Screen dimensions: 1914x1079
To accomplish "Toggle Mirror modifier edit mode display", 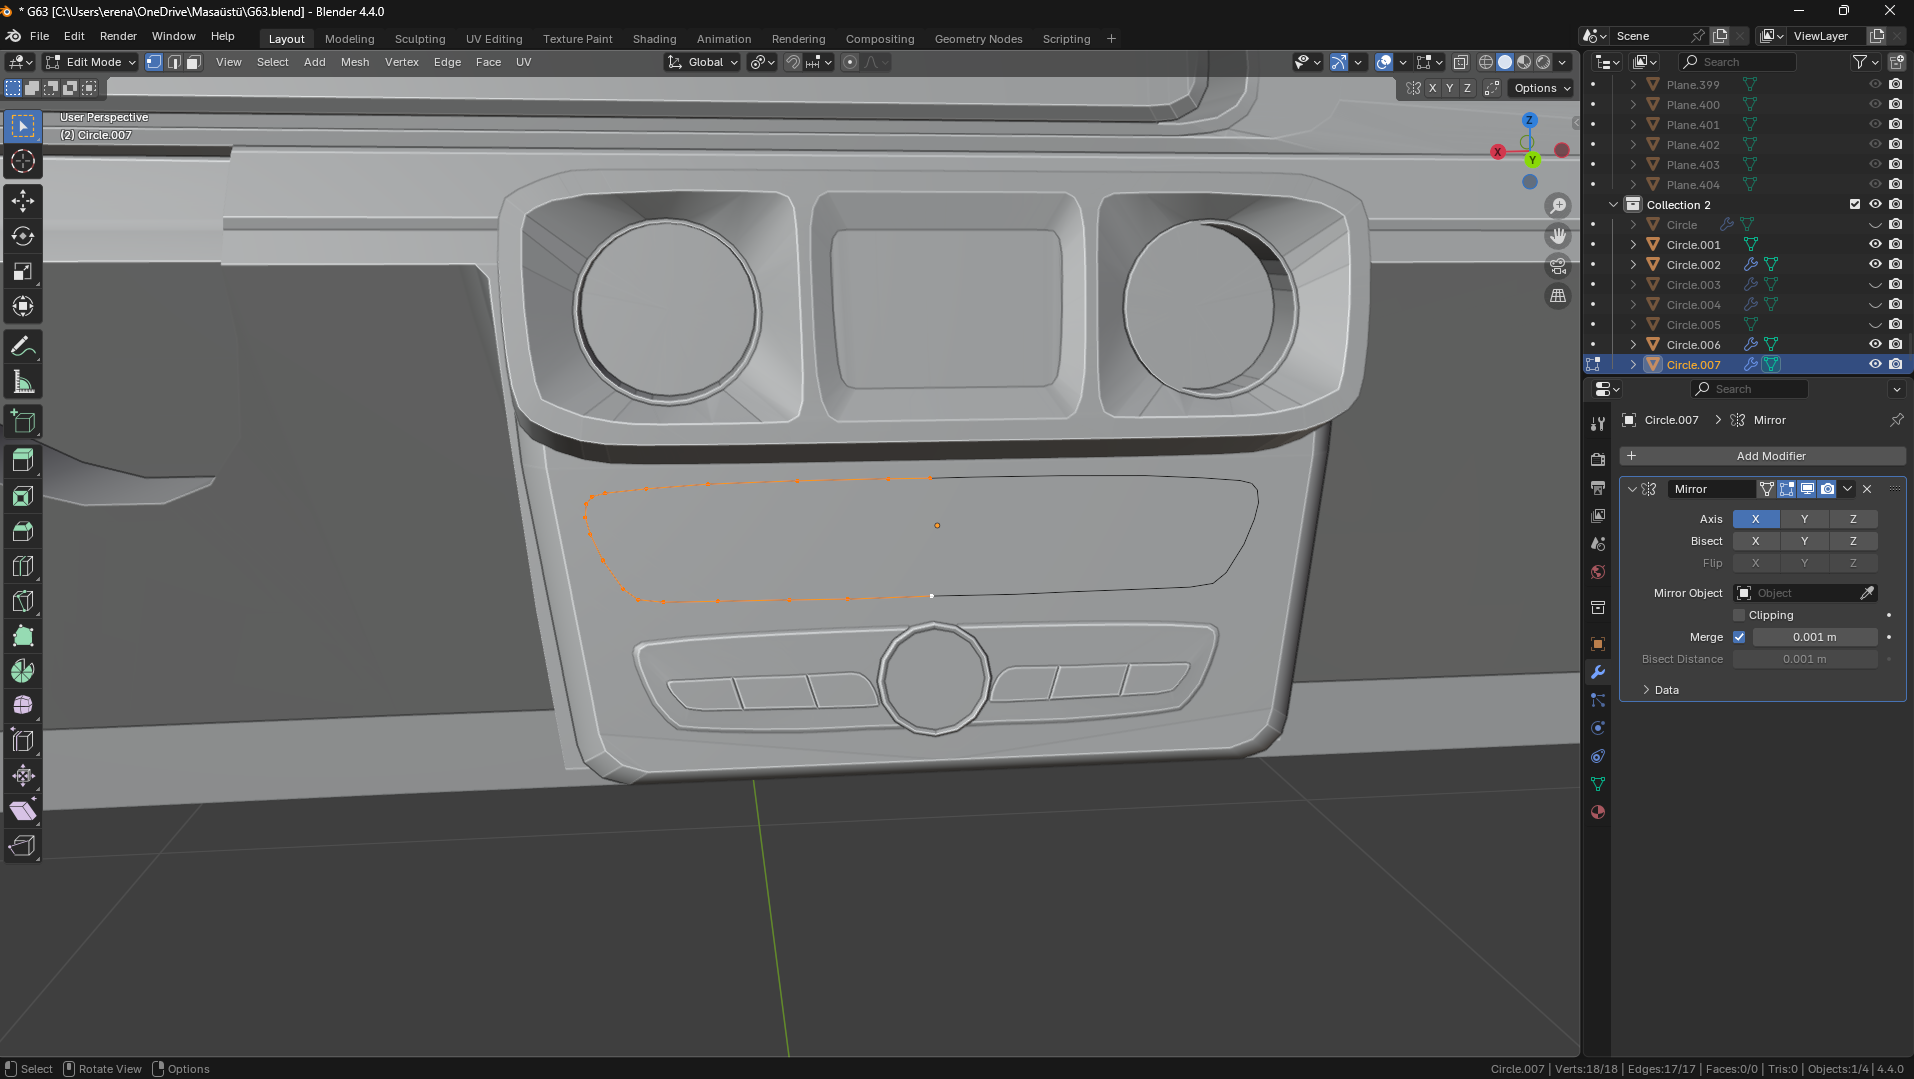I will pos(1787,489).
